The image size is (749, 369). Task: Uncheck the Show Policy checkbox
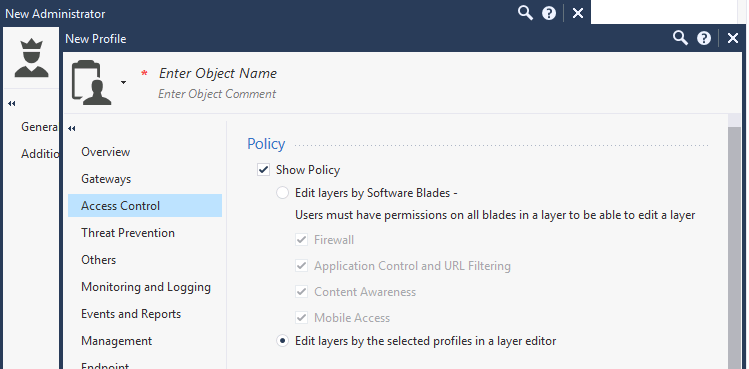tap(263, 170)
